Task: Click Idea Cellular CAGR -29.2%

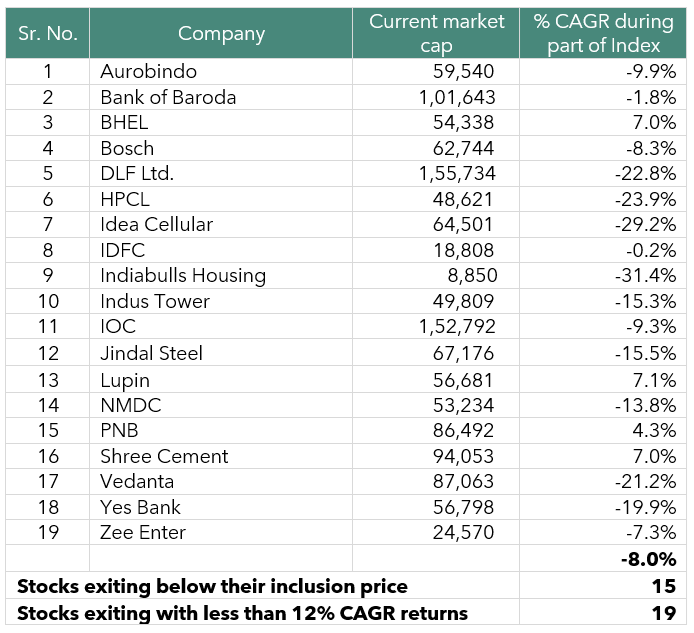Action: (645, 224)
